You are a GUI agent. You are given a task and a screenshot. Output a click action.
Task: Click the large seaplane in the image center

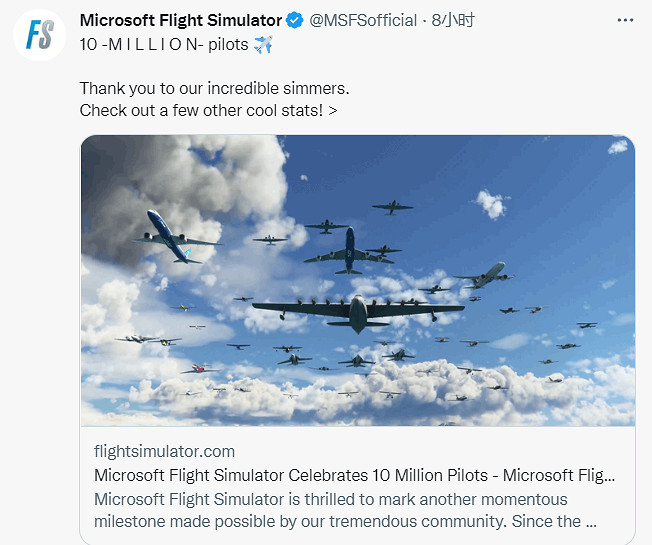pyautogui.click(x=357, y=310)
